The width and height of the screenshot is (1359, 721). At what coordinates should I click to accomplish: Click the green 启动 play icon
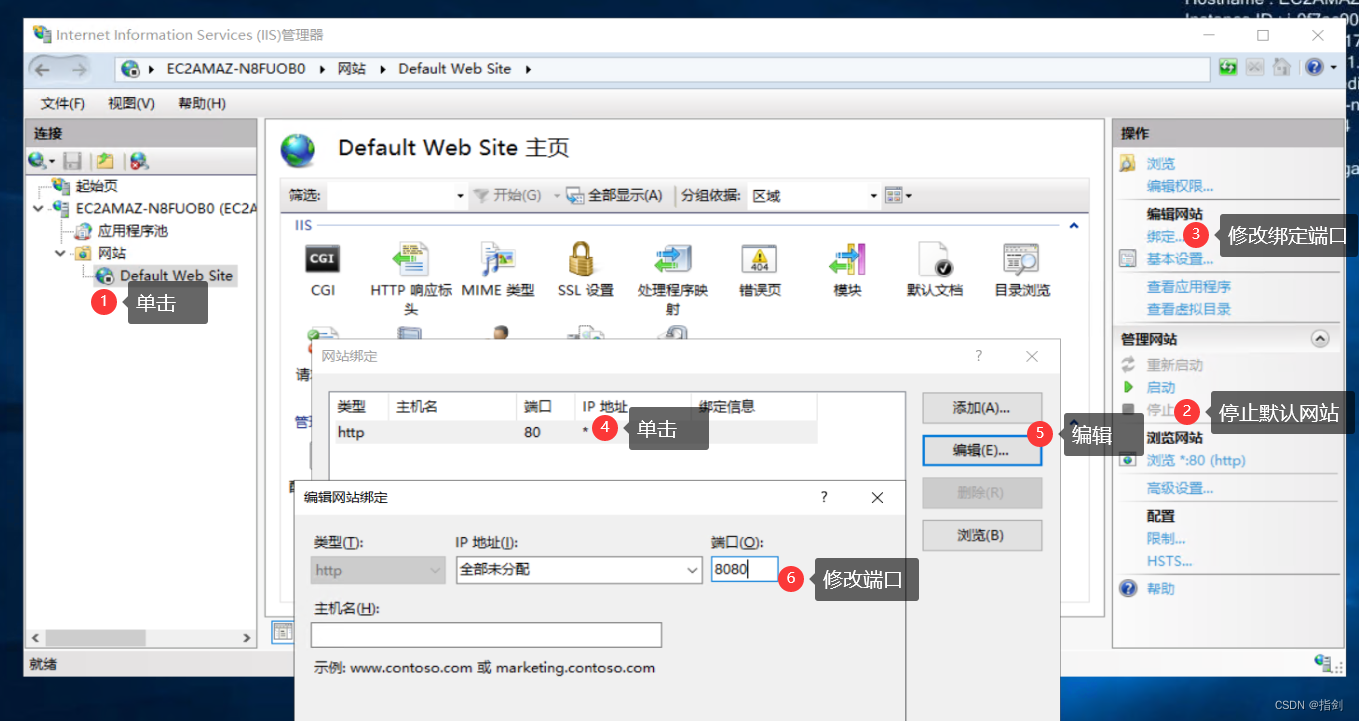pos(1128,387)
